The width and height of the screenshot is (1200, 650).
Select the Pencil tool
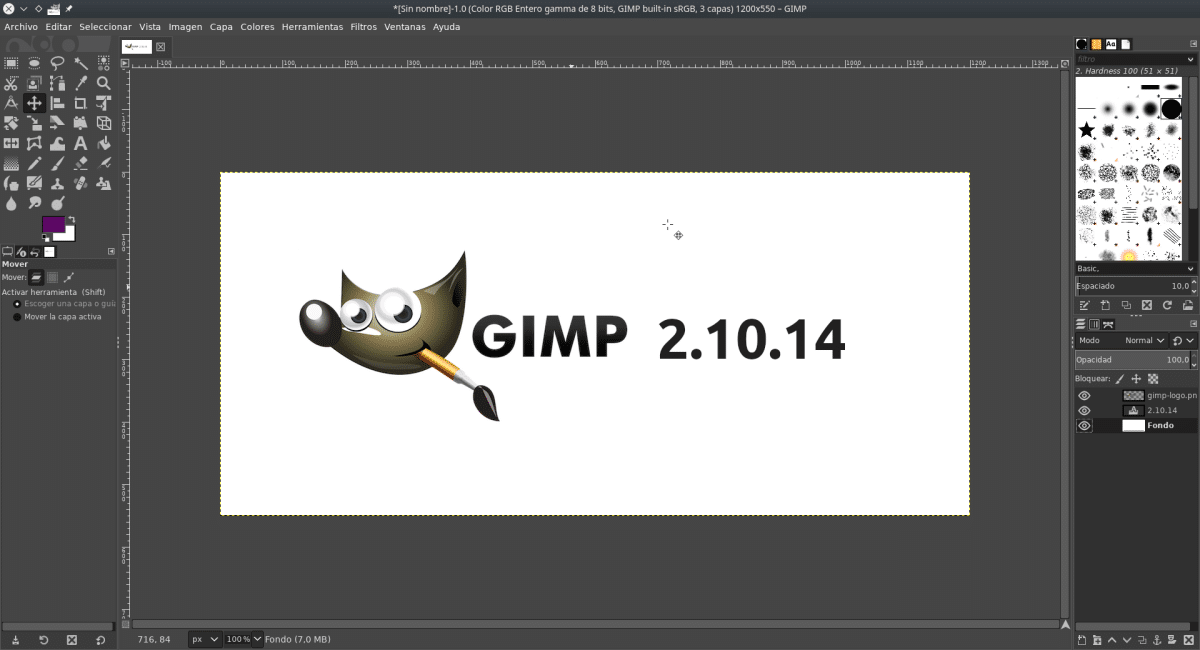tap(34, 163)
